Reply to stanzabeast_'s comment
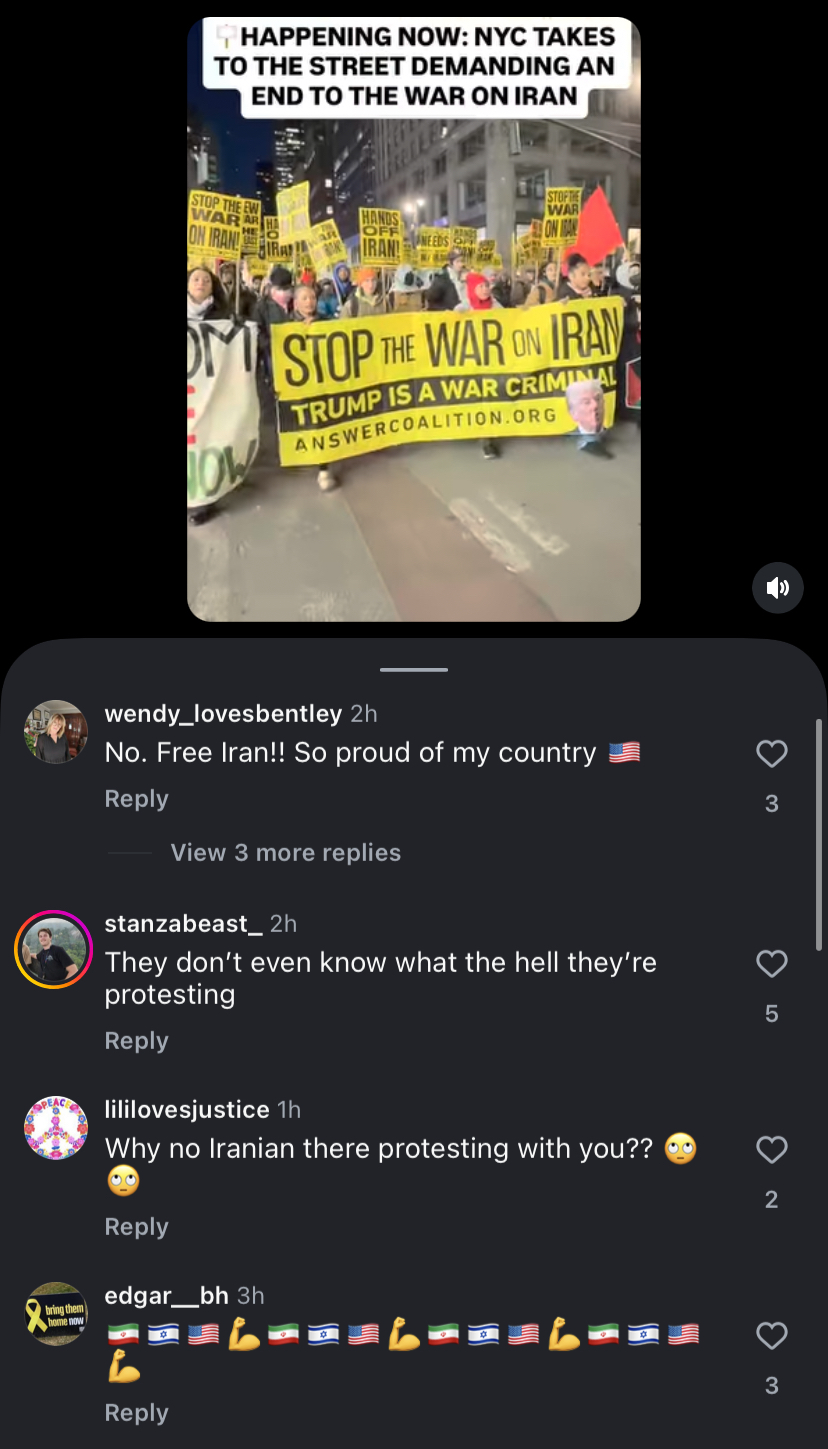 (137, 1041)
